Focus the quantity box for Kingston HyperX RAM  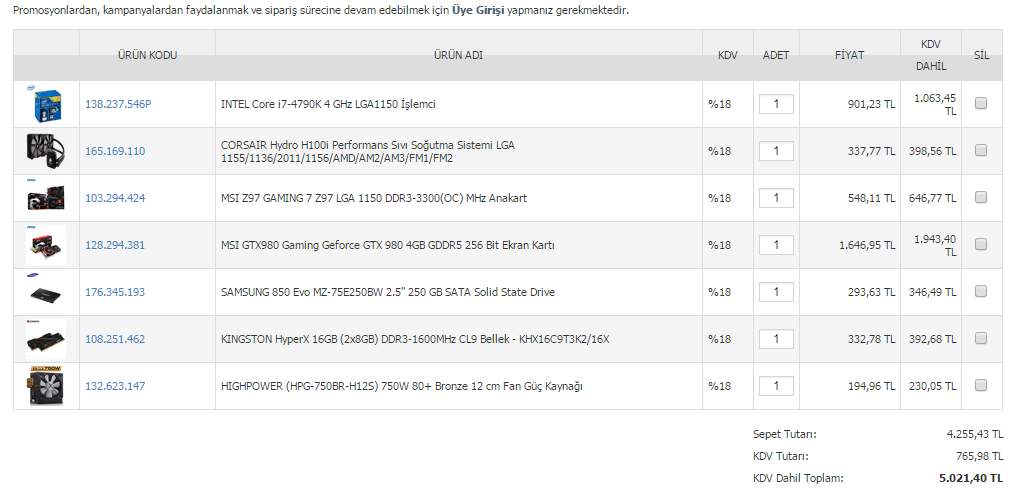click(x=776, y=339)
